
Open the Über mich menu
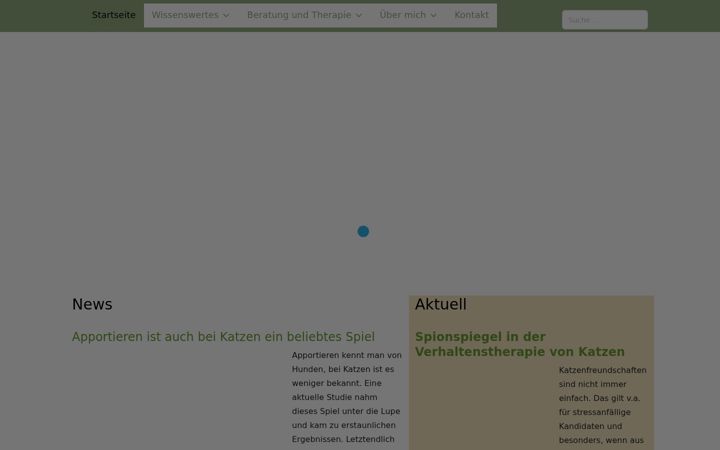point(402,15)
